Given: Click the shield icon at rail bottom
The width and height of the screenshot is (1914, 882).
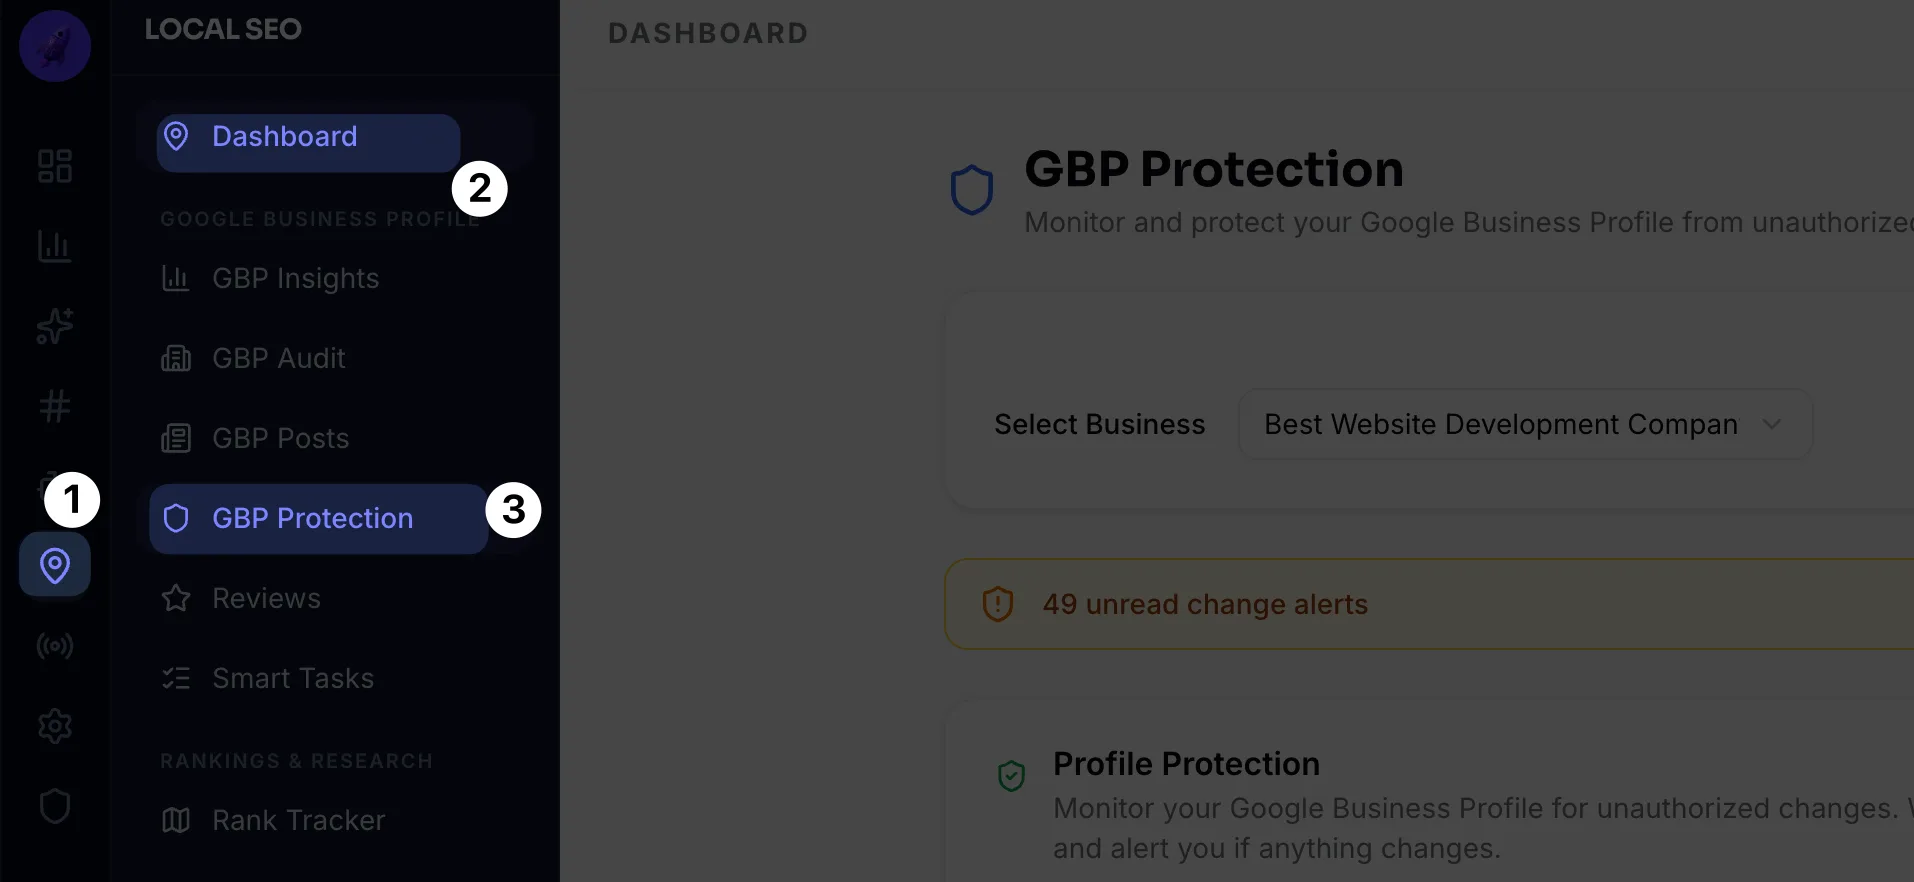Looking at the screenshot, I should point(55,806).
